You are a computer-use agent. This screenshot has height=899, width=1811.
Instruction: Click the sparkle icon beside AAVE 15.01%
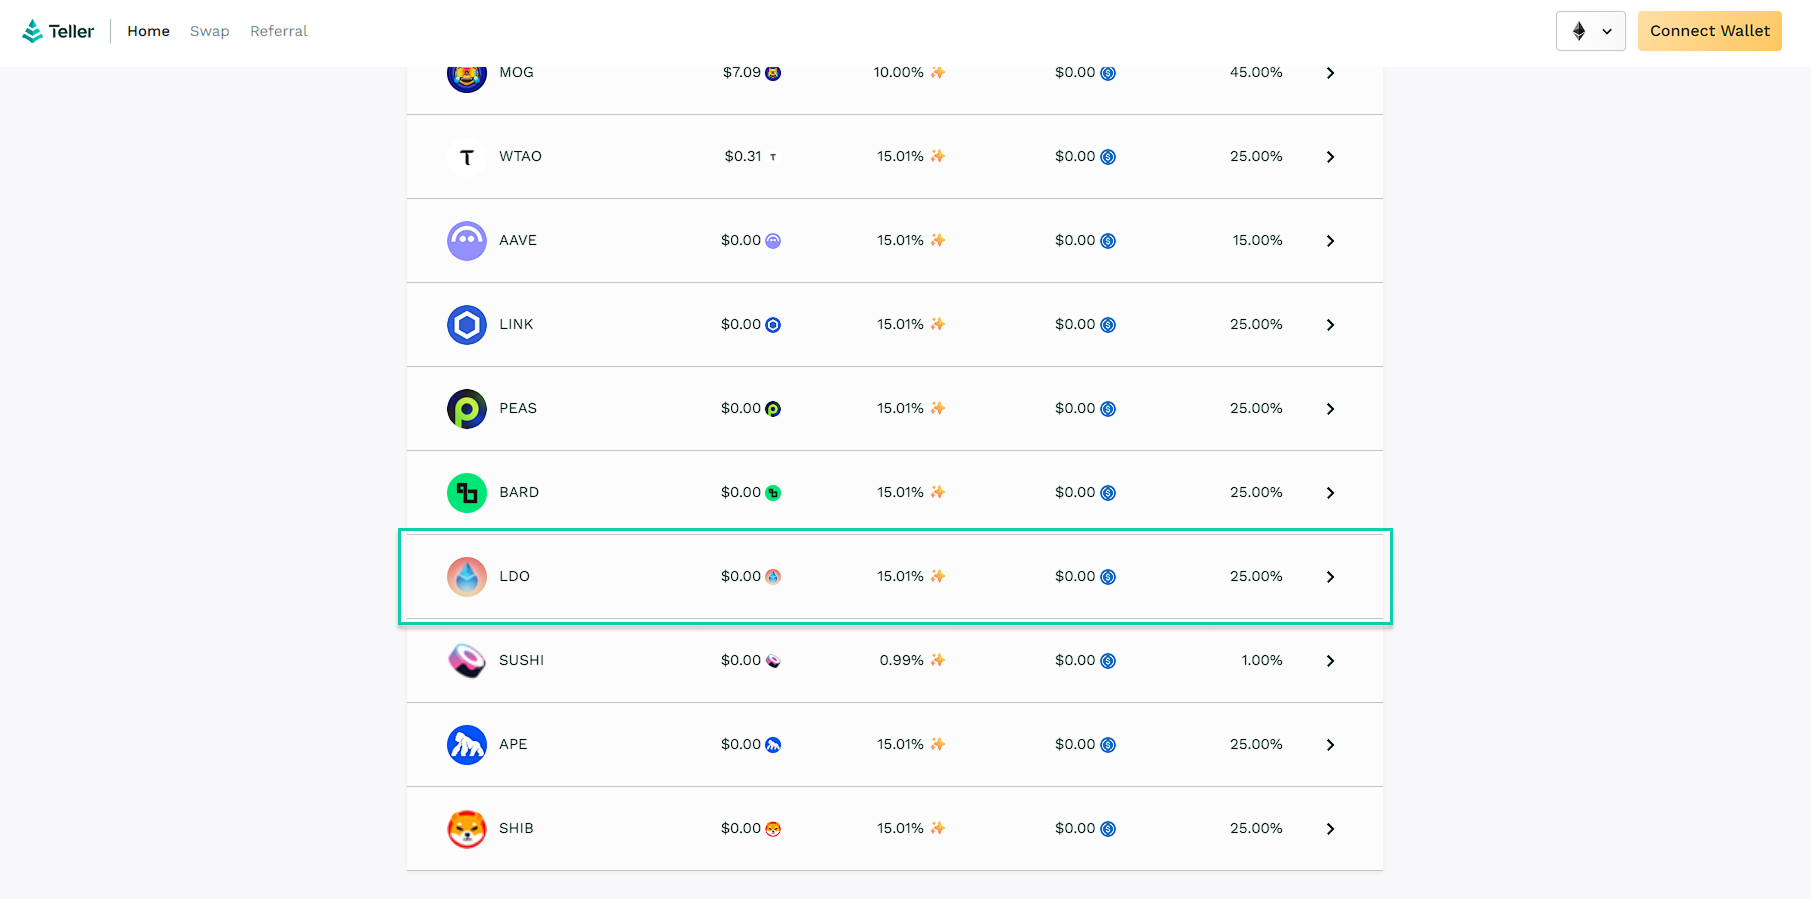[x=937, y=240]
